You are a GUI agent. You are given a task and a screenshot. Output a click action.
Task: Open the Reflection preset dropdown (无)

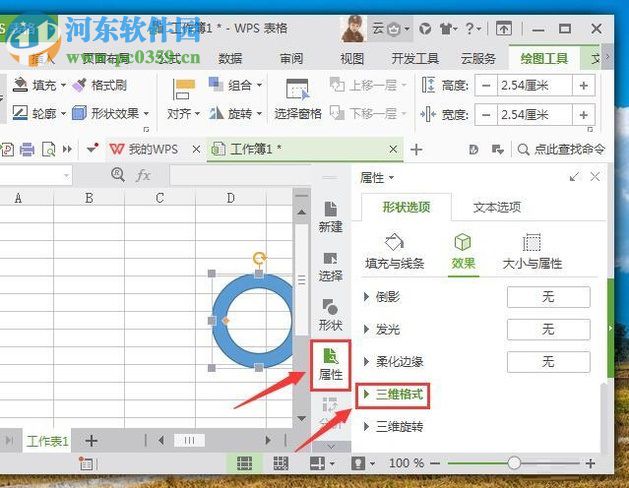548,297
